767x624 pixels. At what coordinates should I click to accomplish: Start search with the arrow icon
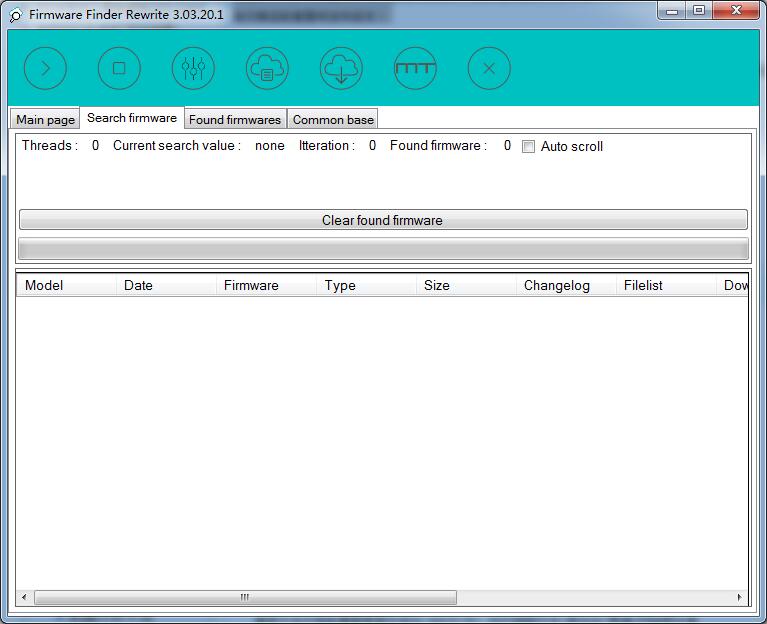coord(45,68)
